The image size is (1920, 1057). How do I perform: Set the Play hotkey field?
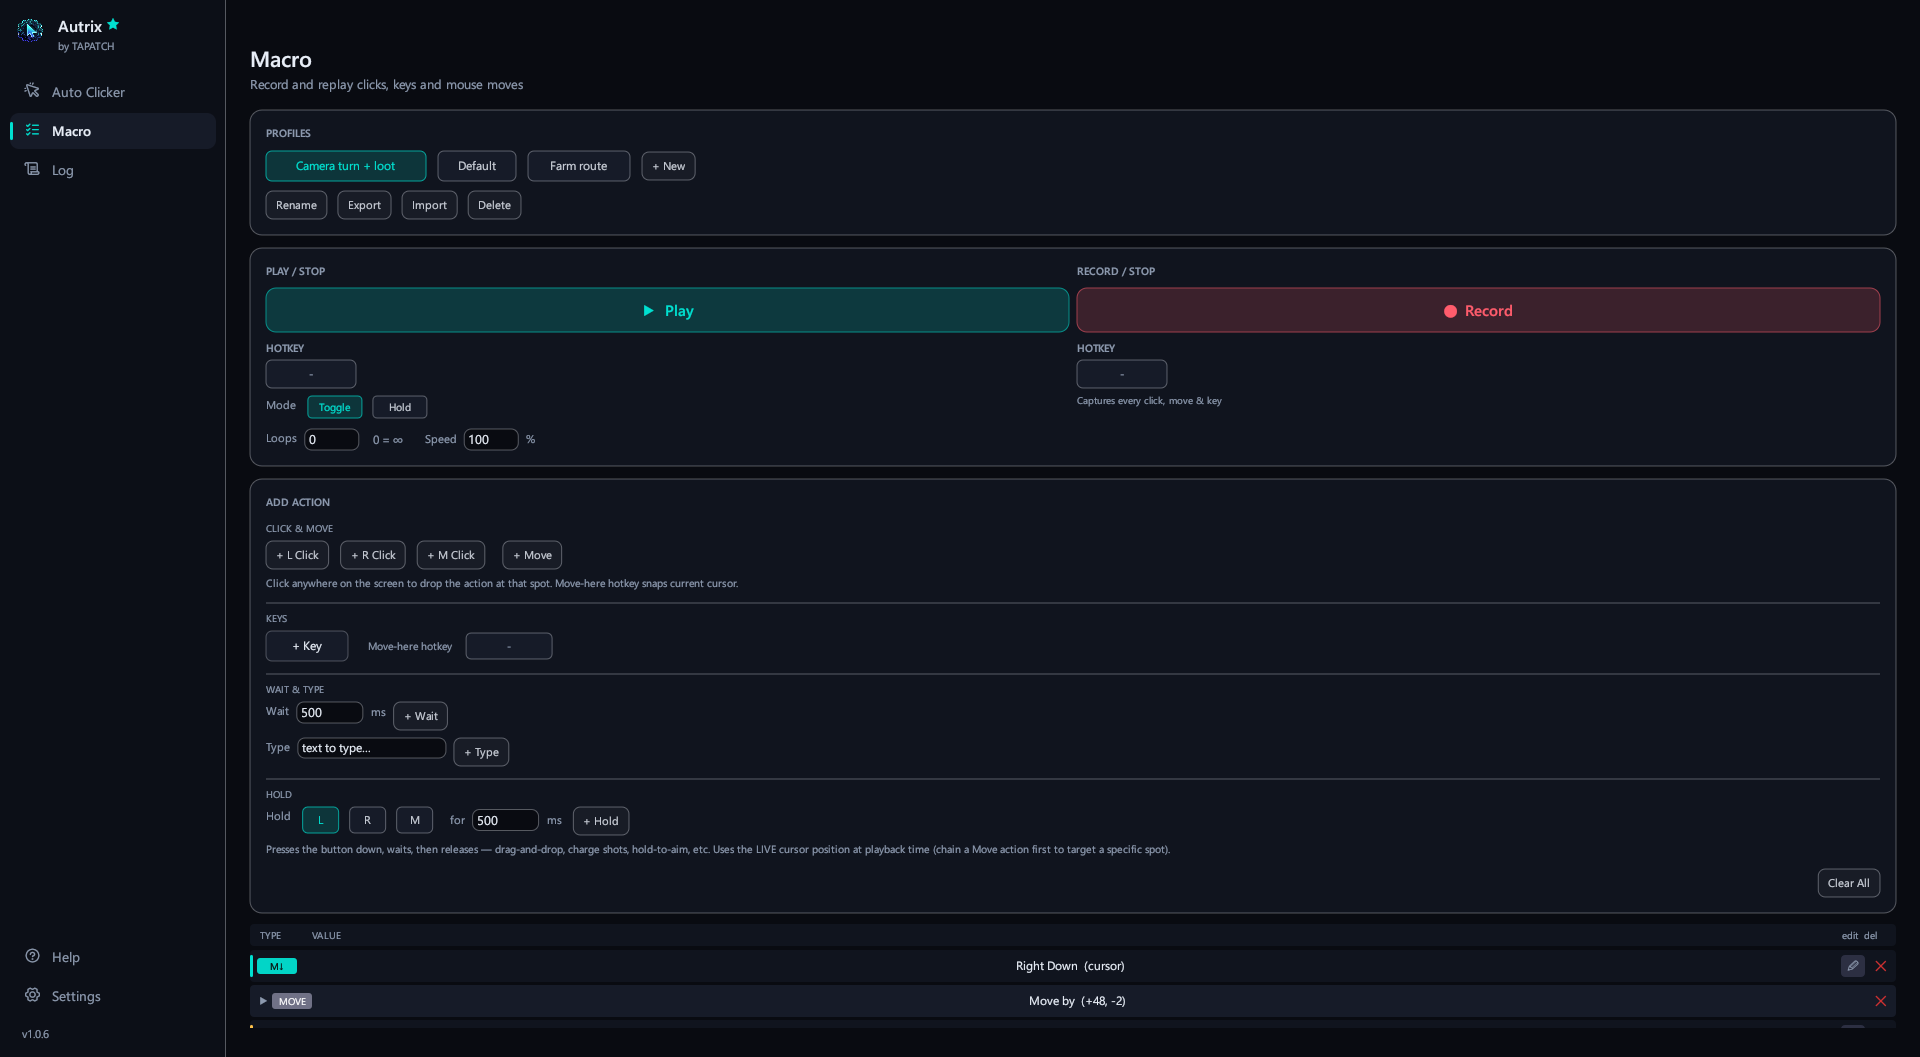pos(311,374)
